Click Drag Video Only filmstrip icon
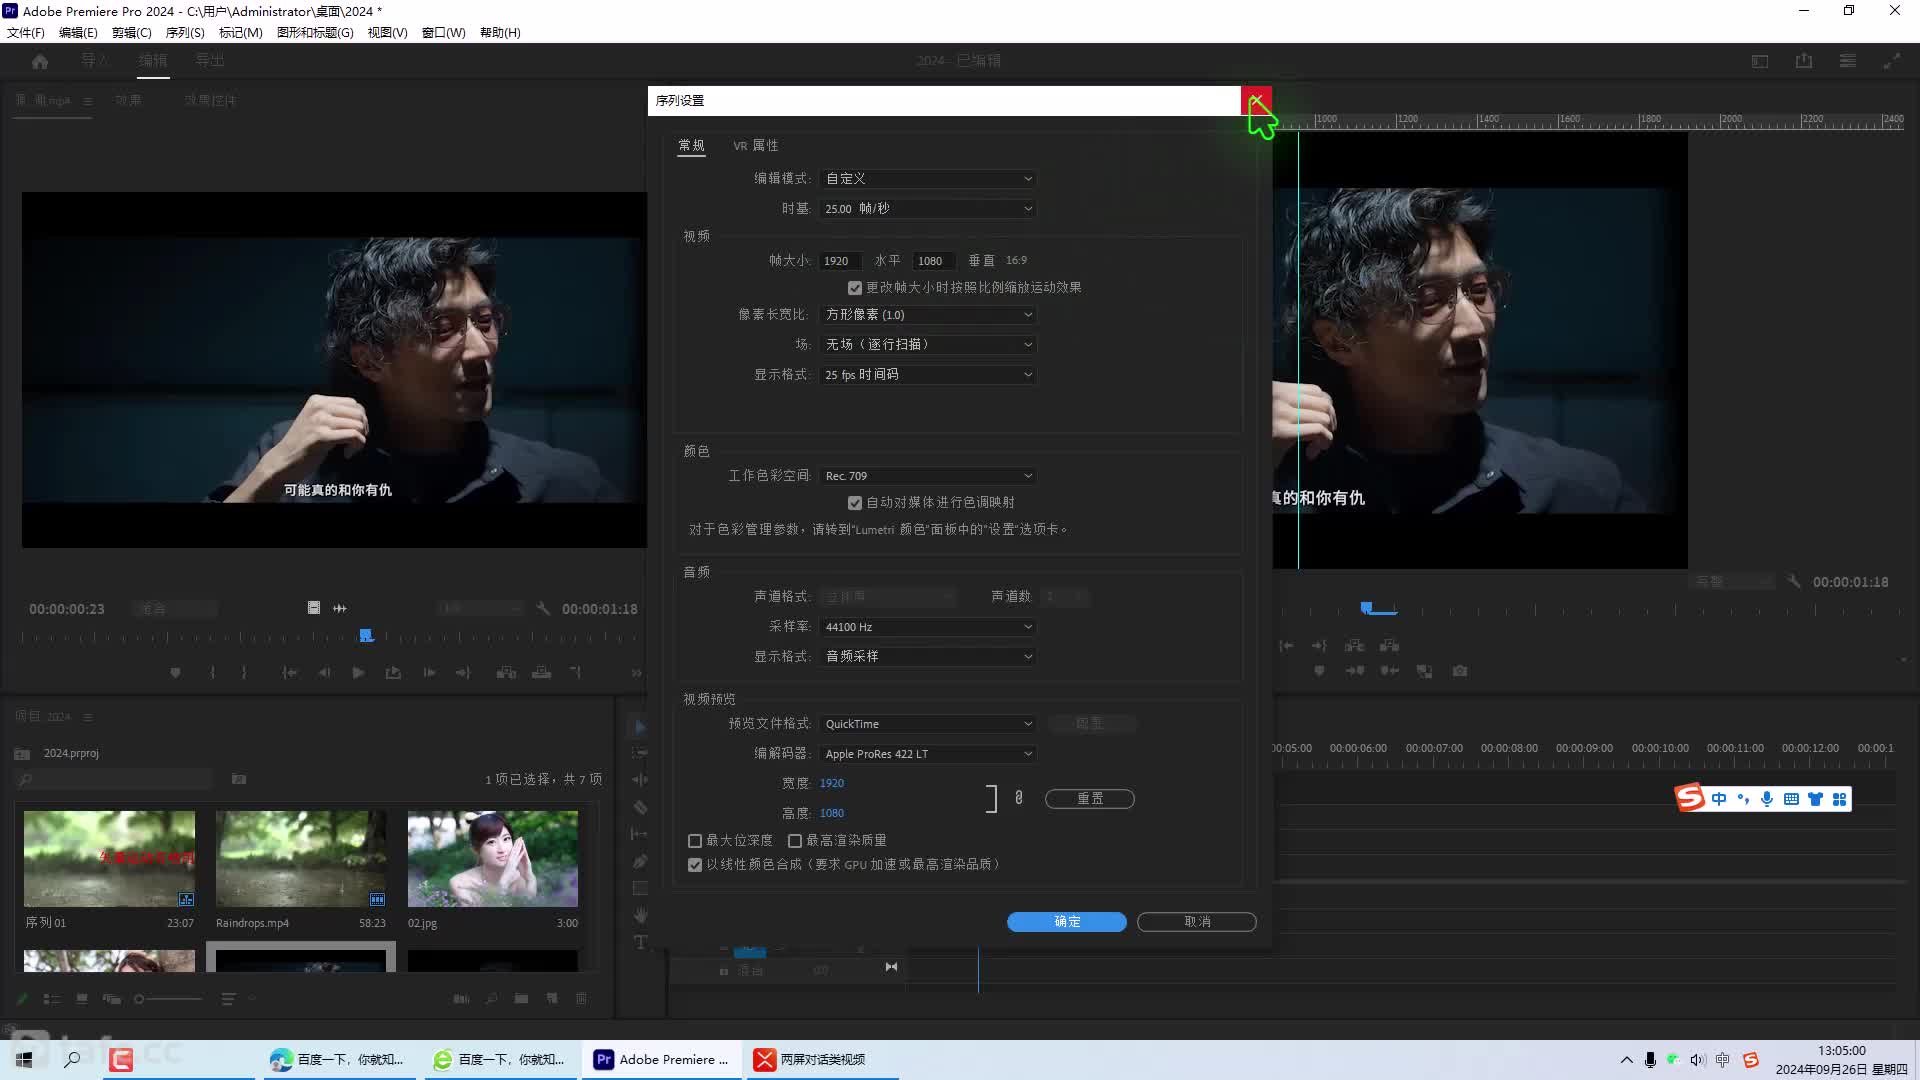Viewport: 1920px width, 1080px height. tap(313, 608)
